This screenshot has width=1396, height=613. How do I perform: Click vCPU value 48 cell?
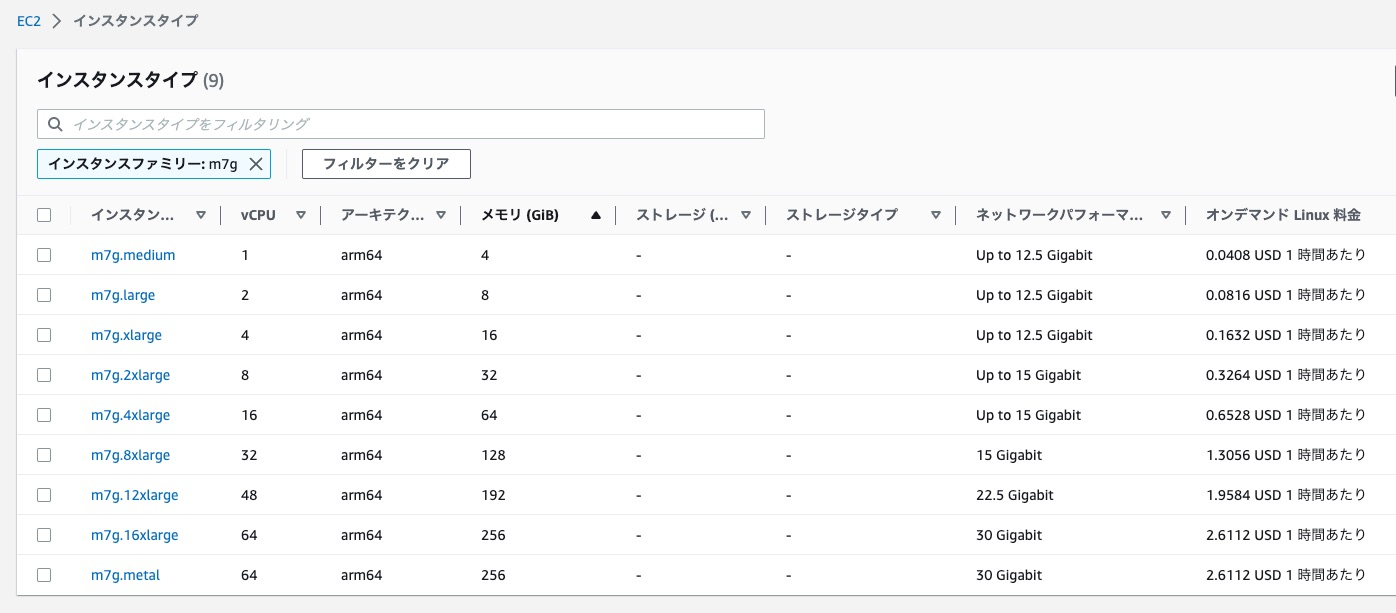tap(249, 495)
